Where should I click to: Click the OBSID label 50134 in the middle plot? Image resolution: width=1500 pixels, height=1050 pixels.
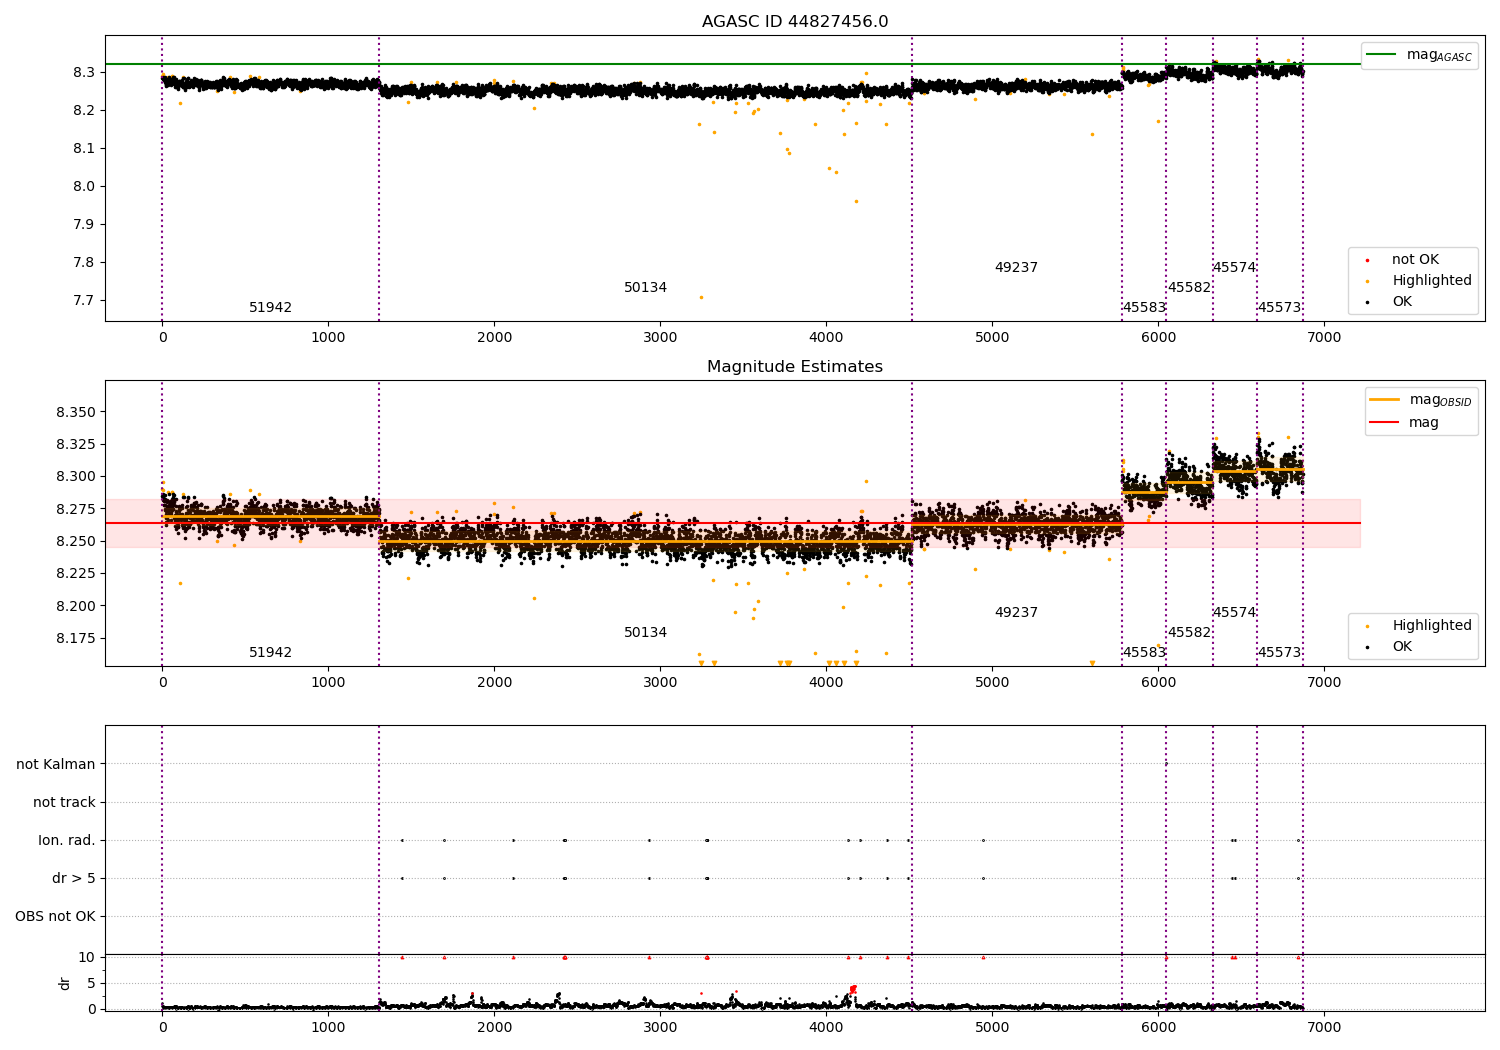[x=645, y=633]
